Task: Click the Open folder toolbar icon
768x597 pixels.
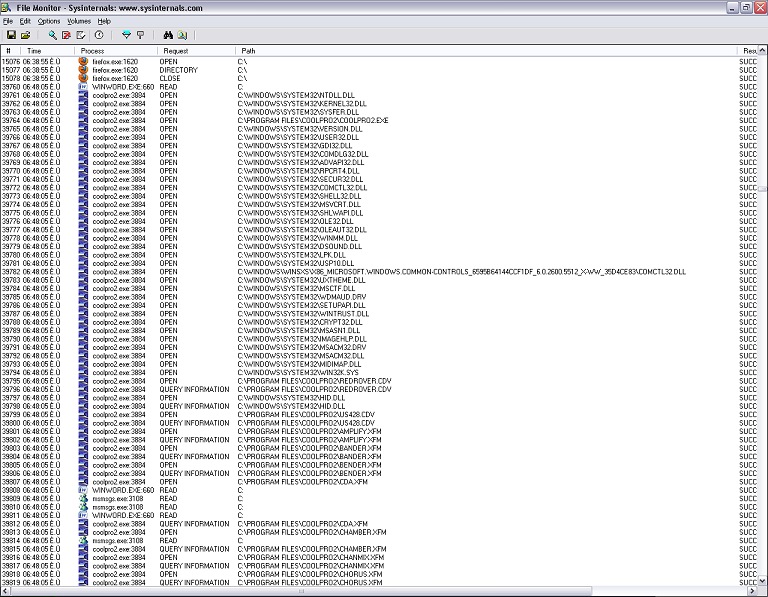Action: (x=25, y=35)
